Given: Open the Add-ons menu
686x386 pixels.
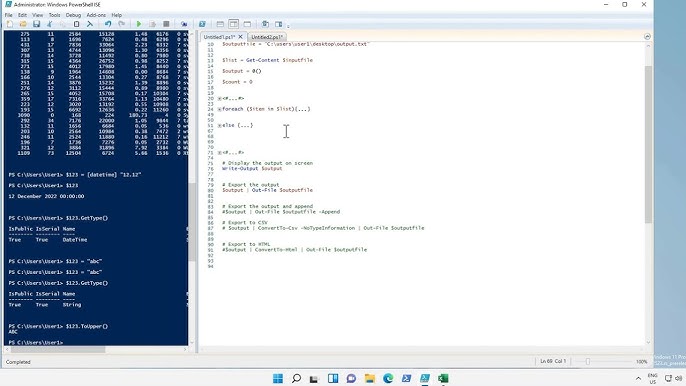Looking at the screenshot, I should (96, 15).
